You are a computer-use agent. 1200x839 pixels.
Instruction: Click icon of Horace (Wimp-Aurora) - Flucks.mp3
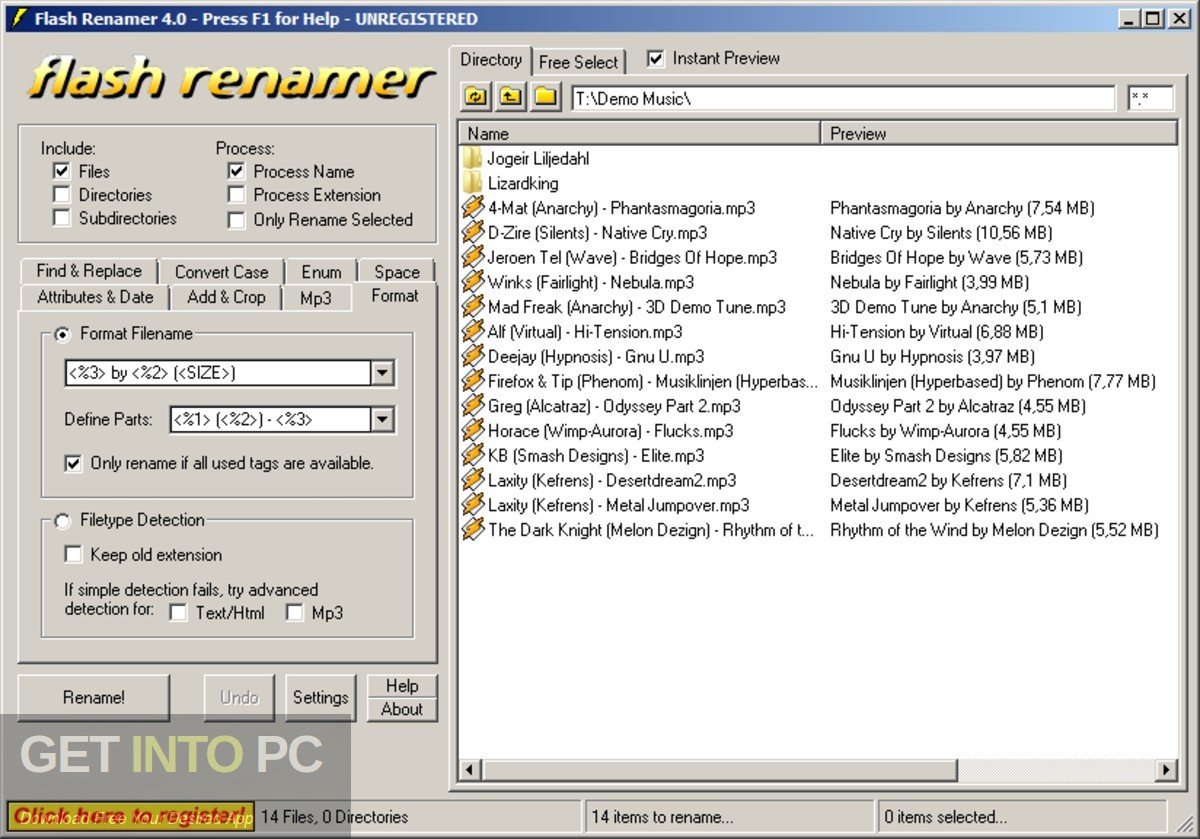[473, 431]
